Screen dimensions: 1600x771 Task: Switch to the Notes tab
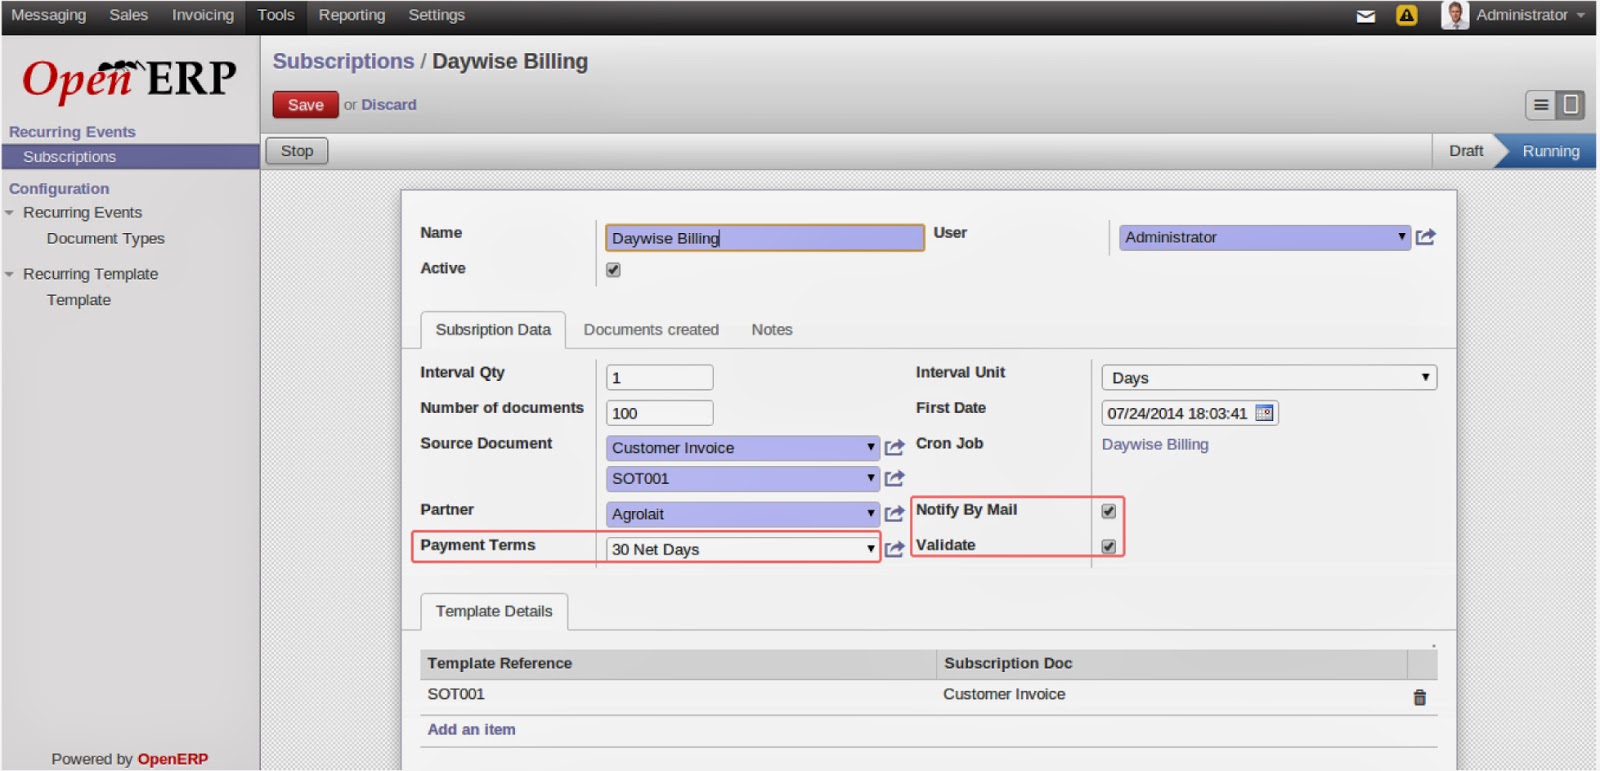772,330
